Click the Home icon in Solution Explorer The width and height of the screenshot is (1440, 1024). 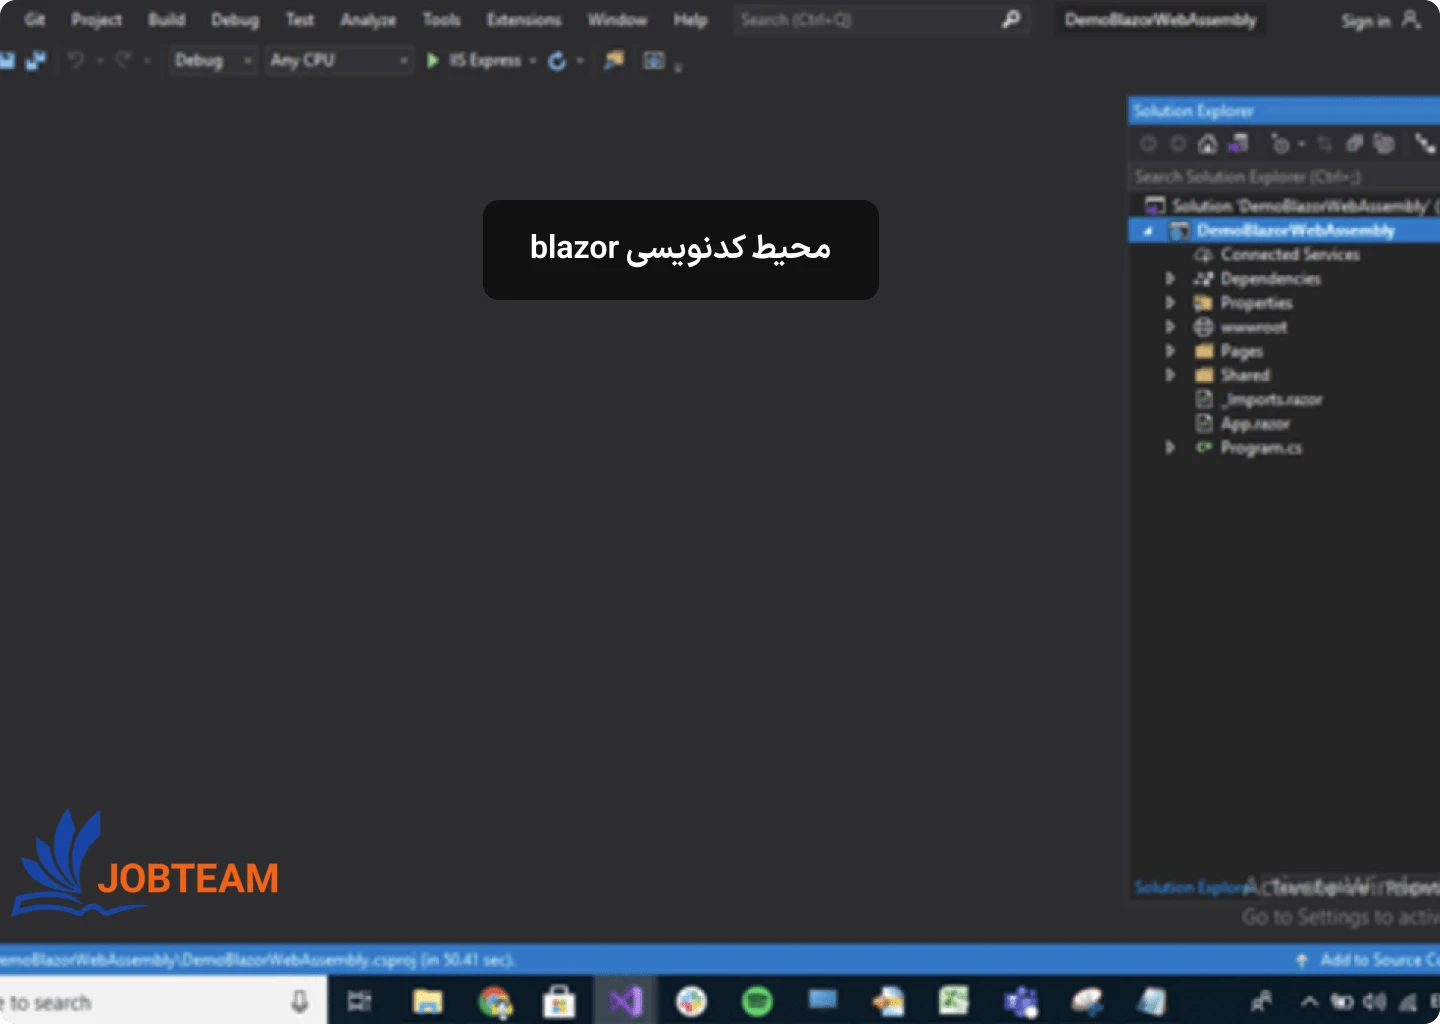1208,144
